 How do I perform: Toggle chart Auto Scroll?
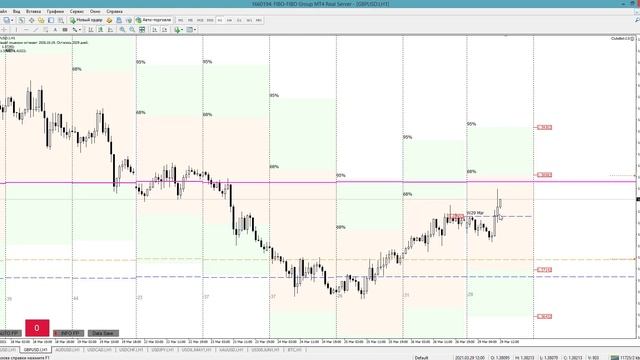[155, 29]
